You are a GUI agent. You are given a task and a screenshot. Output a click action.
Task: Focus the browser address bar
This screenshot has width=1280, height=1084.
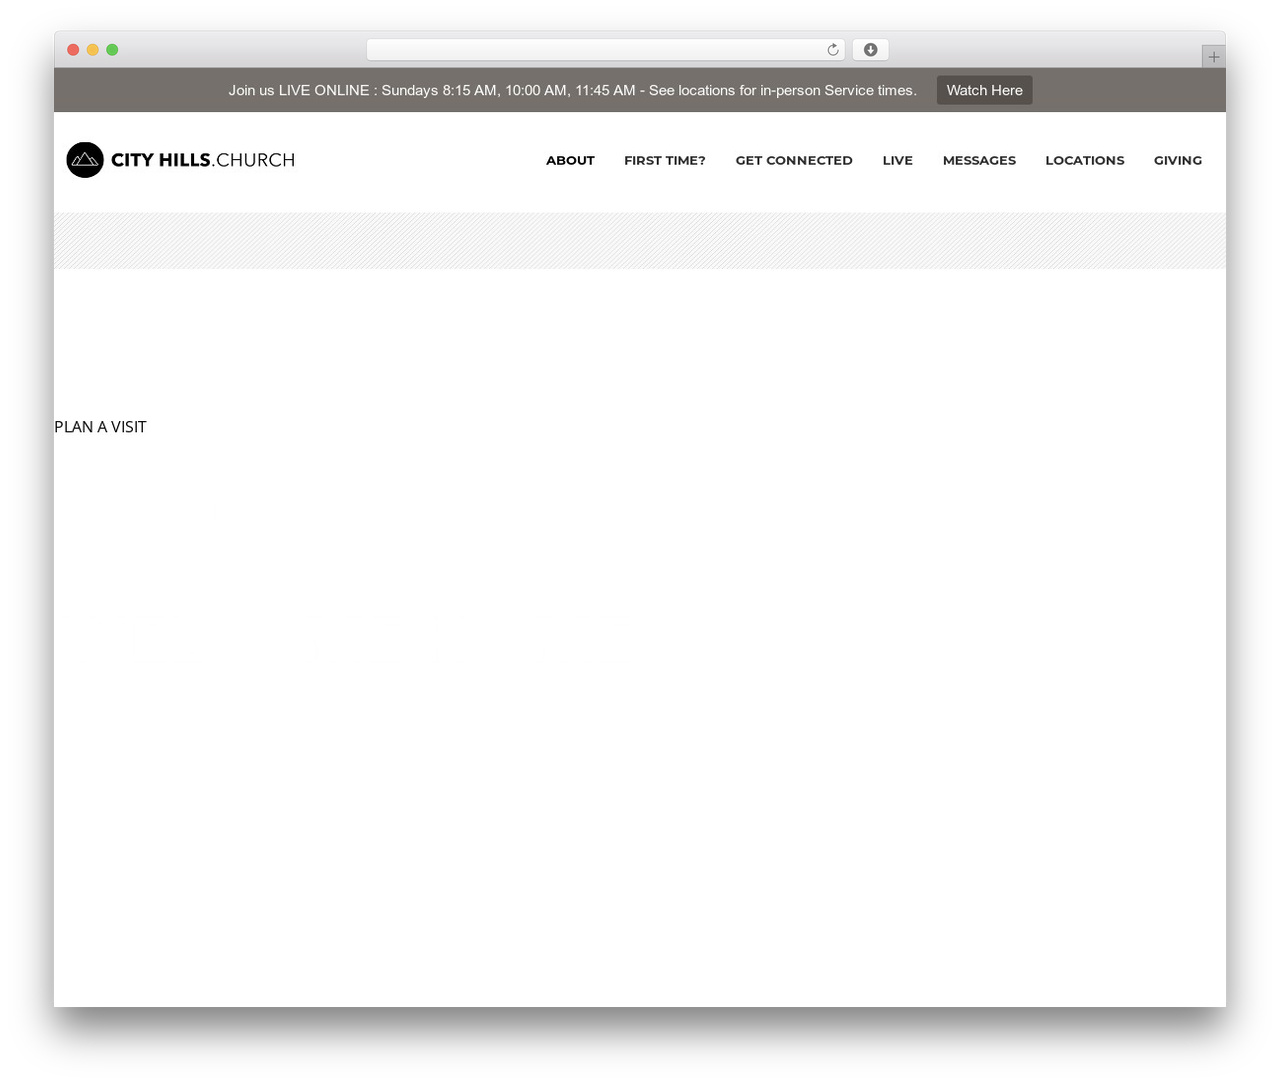click(605, 50)
